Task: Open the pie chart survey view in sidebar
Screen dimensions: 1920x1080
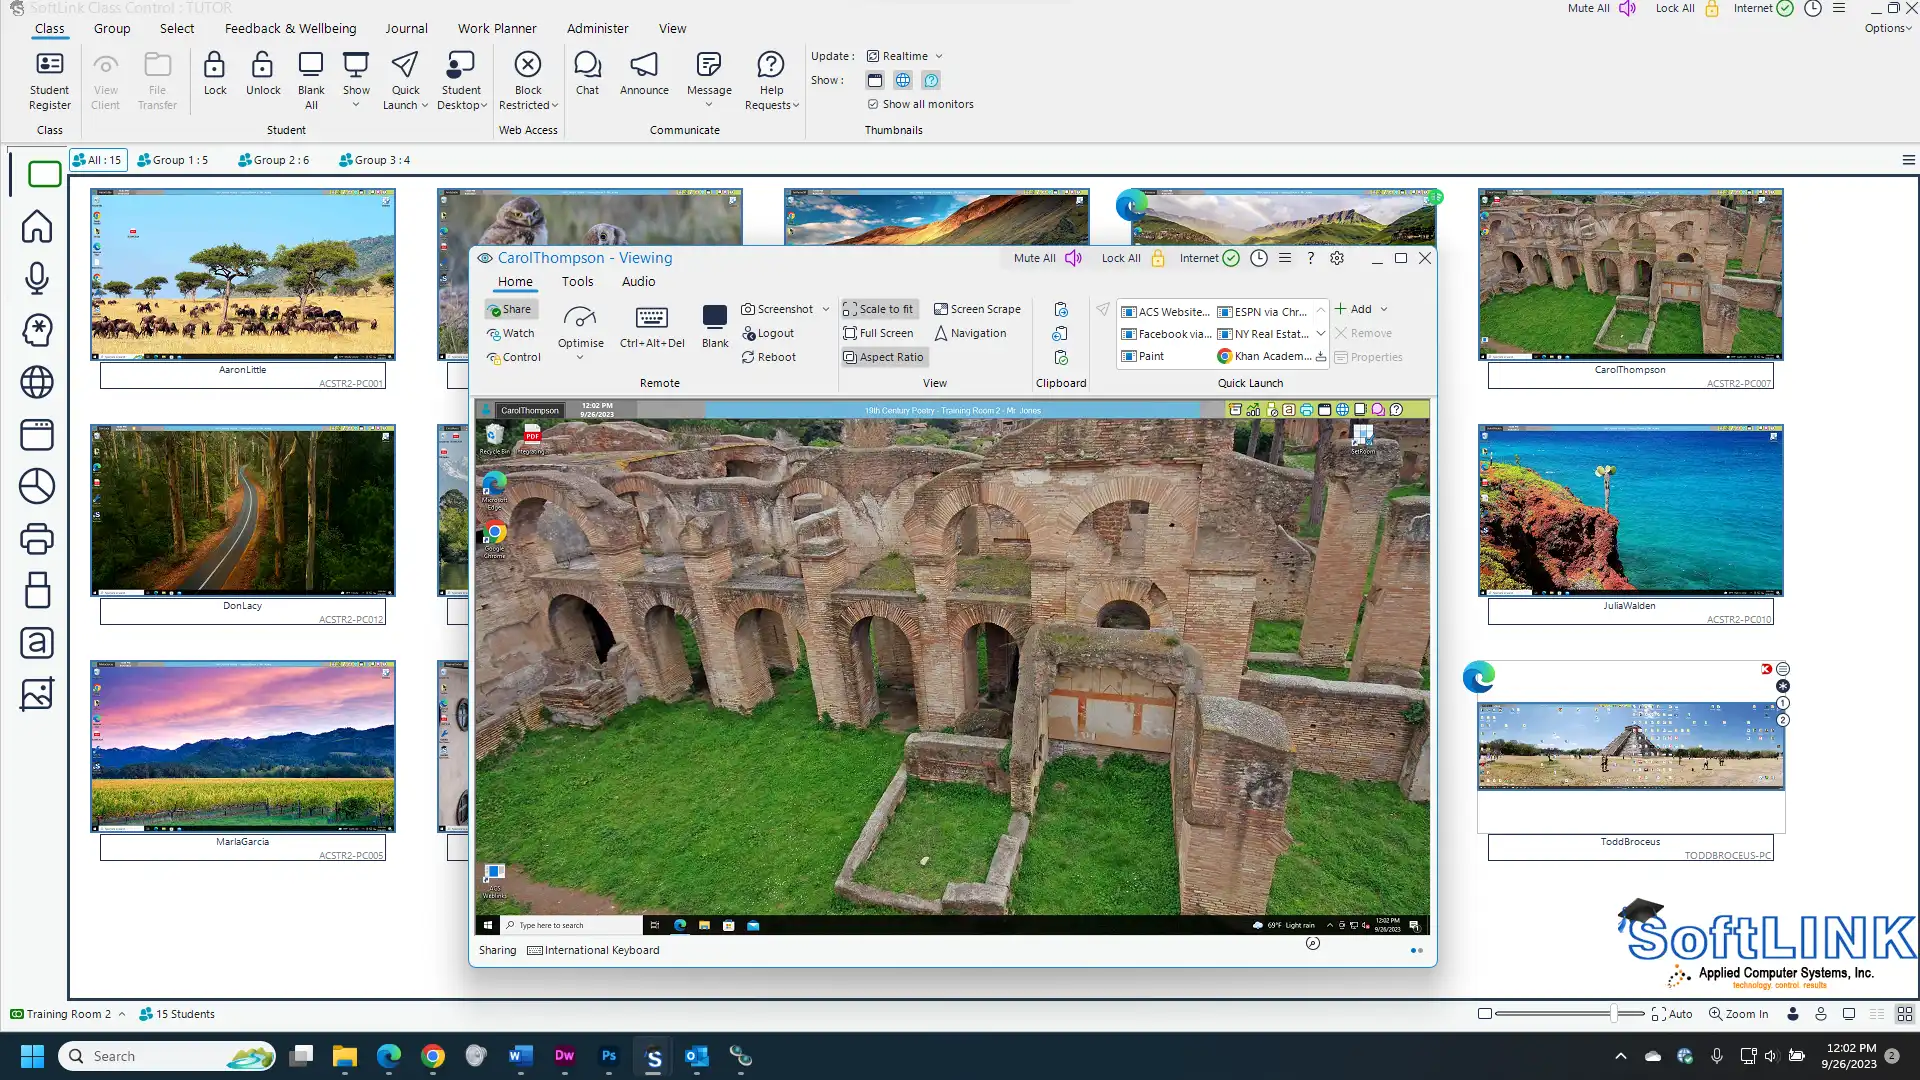Action: pos(37,486)
